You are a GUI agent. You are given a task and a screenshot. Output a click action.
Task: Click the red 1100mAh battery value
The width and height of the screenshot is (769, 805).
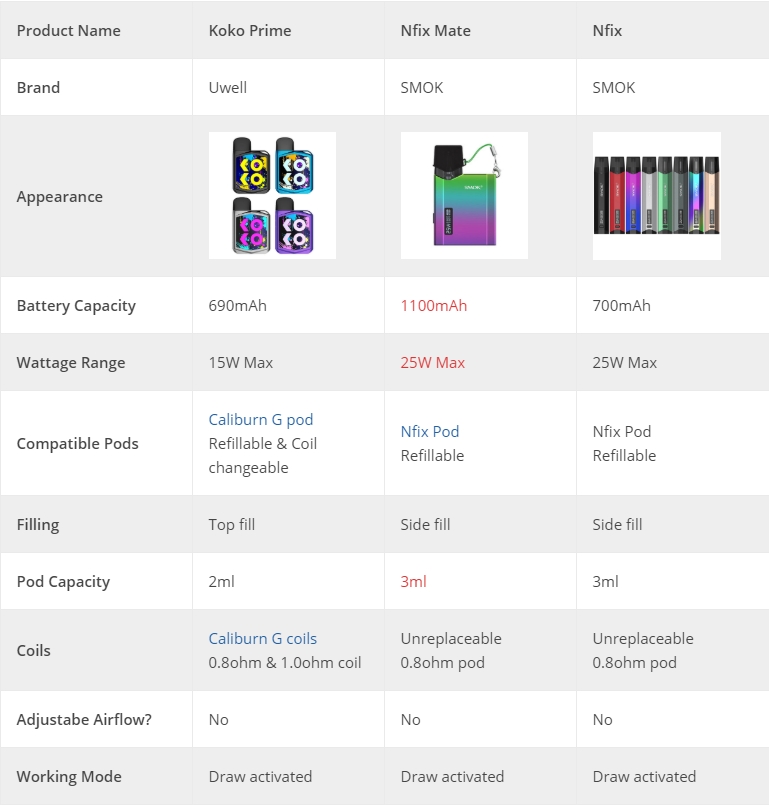pos(434,305)
